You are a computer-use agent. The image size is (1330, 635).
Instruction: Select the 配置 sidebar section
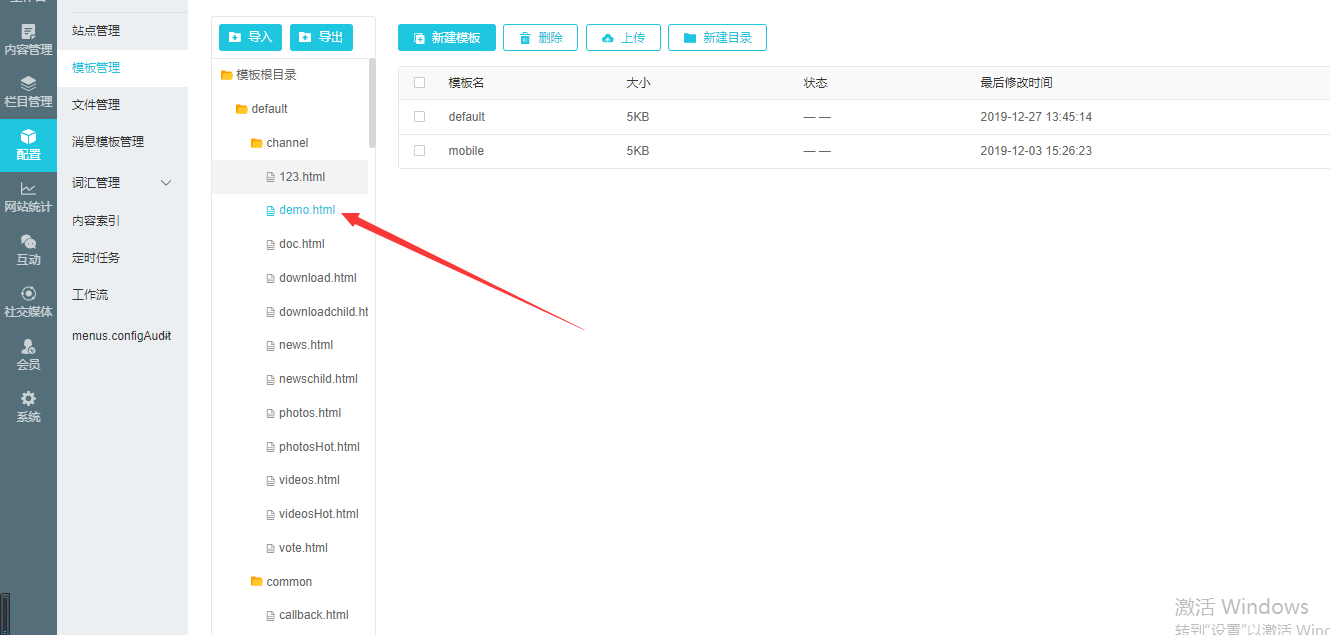pos(28,145)
